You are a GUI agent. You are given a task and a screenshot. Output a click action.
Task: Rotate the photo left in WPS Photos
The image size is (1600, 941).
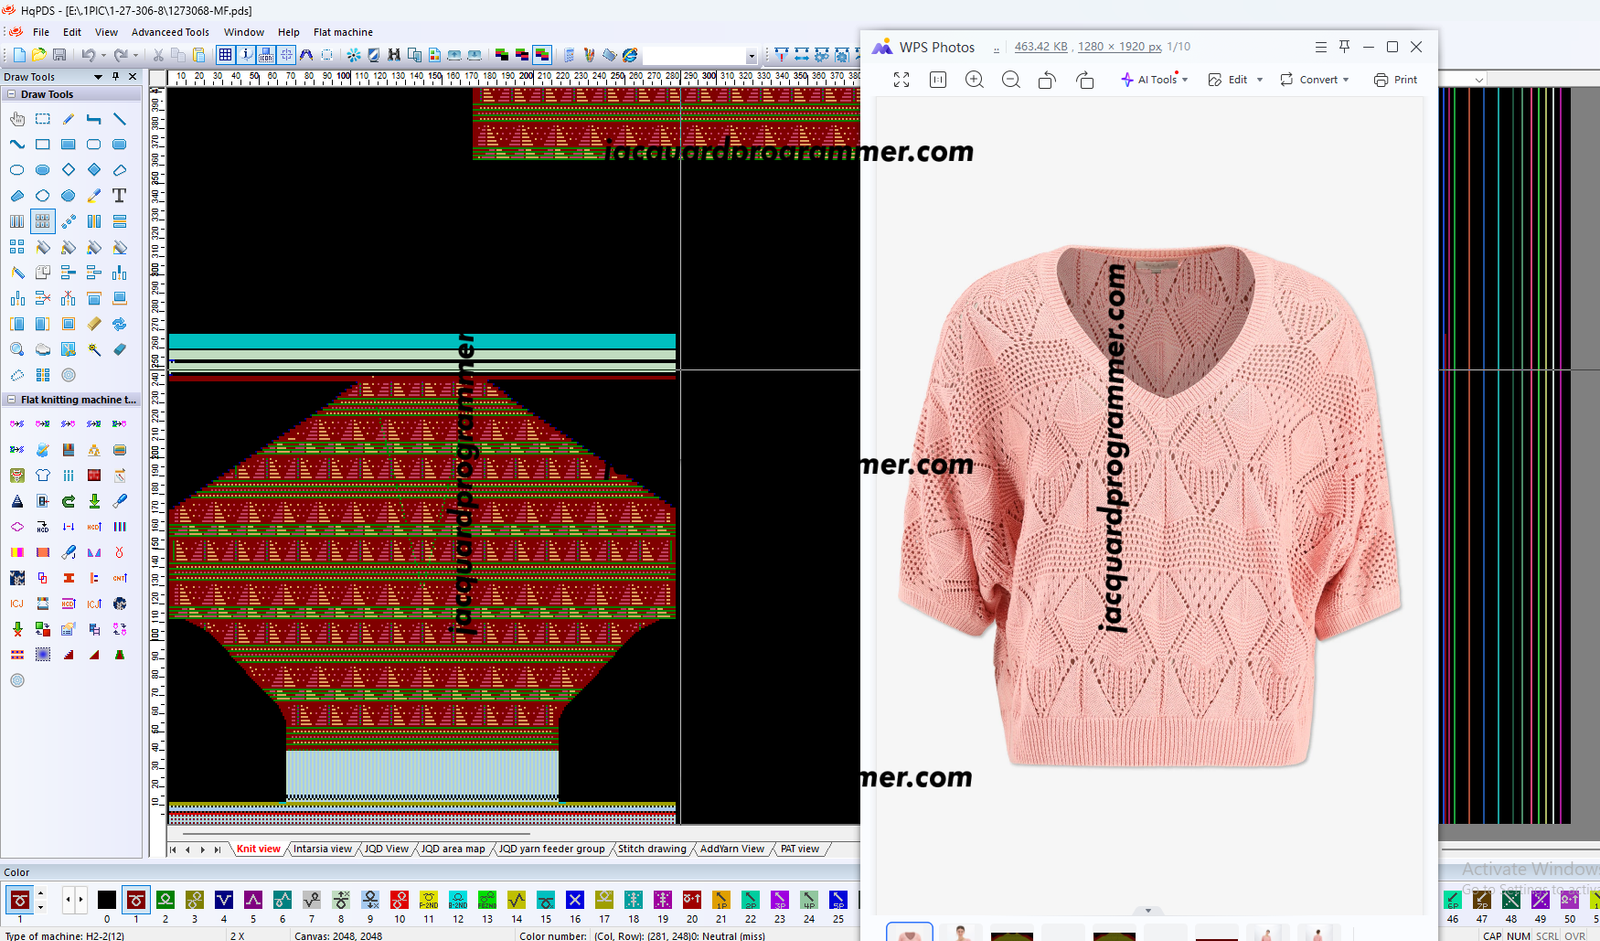(x=1046, y=80)
